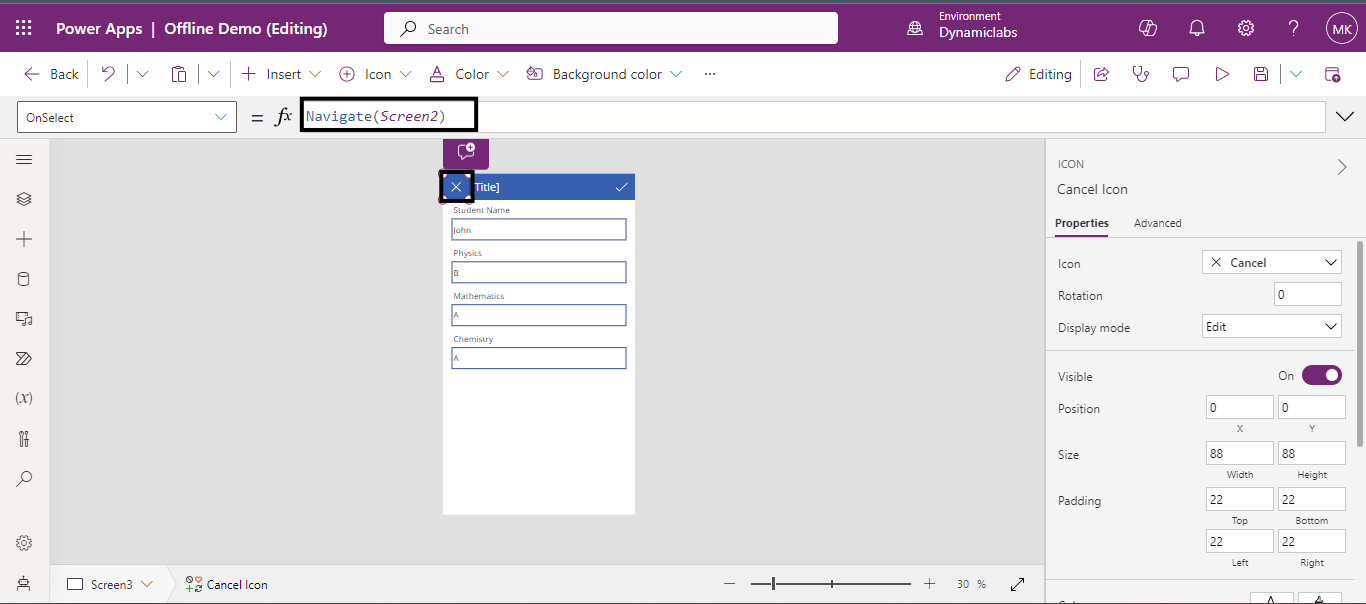Viewport: 1366px width, 604px height.
Task: Save the app with the disk icon
Action: pyautogui.click(x=1261, y=74)
